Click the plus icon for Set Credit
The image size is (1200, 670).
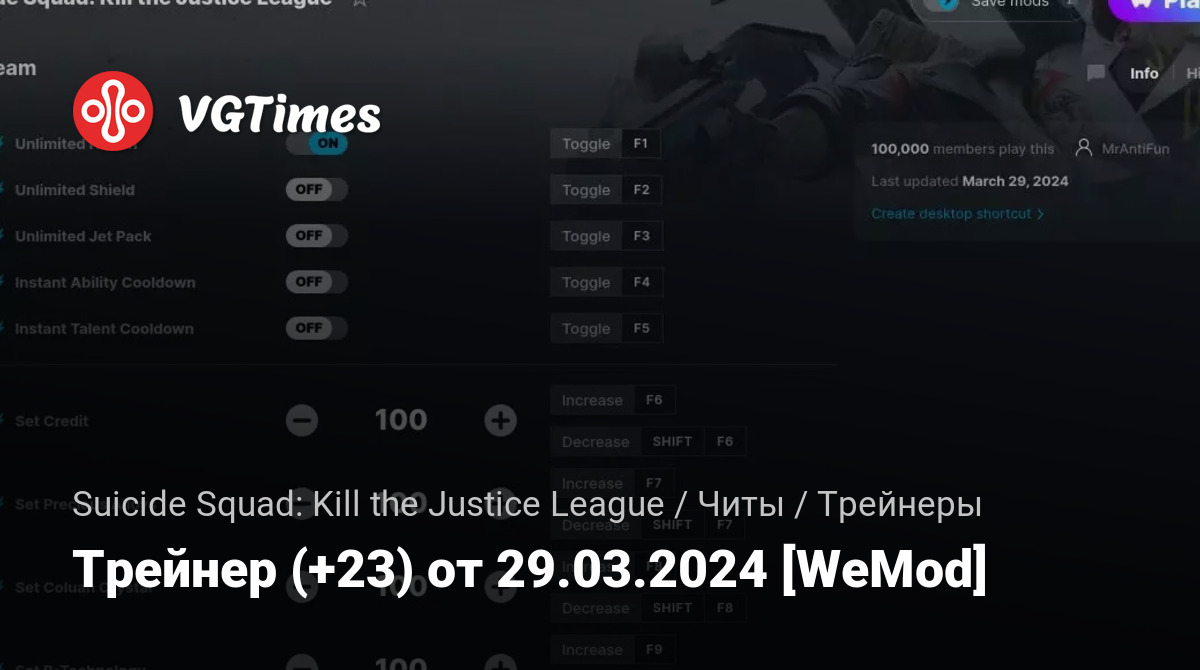(x=500, y=421)
